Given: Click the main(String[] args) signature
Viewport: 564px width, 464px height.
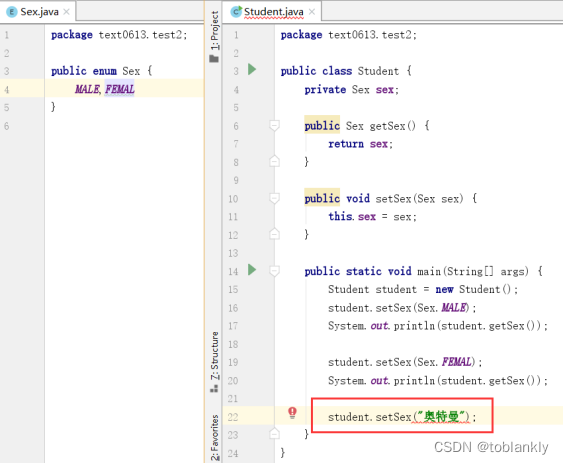Looking at the screenshot, I should coord(424,271).
